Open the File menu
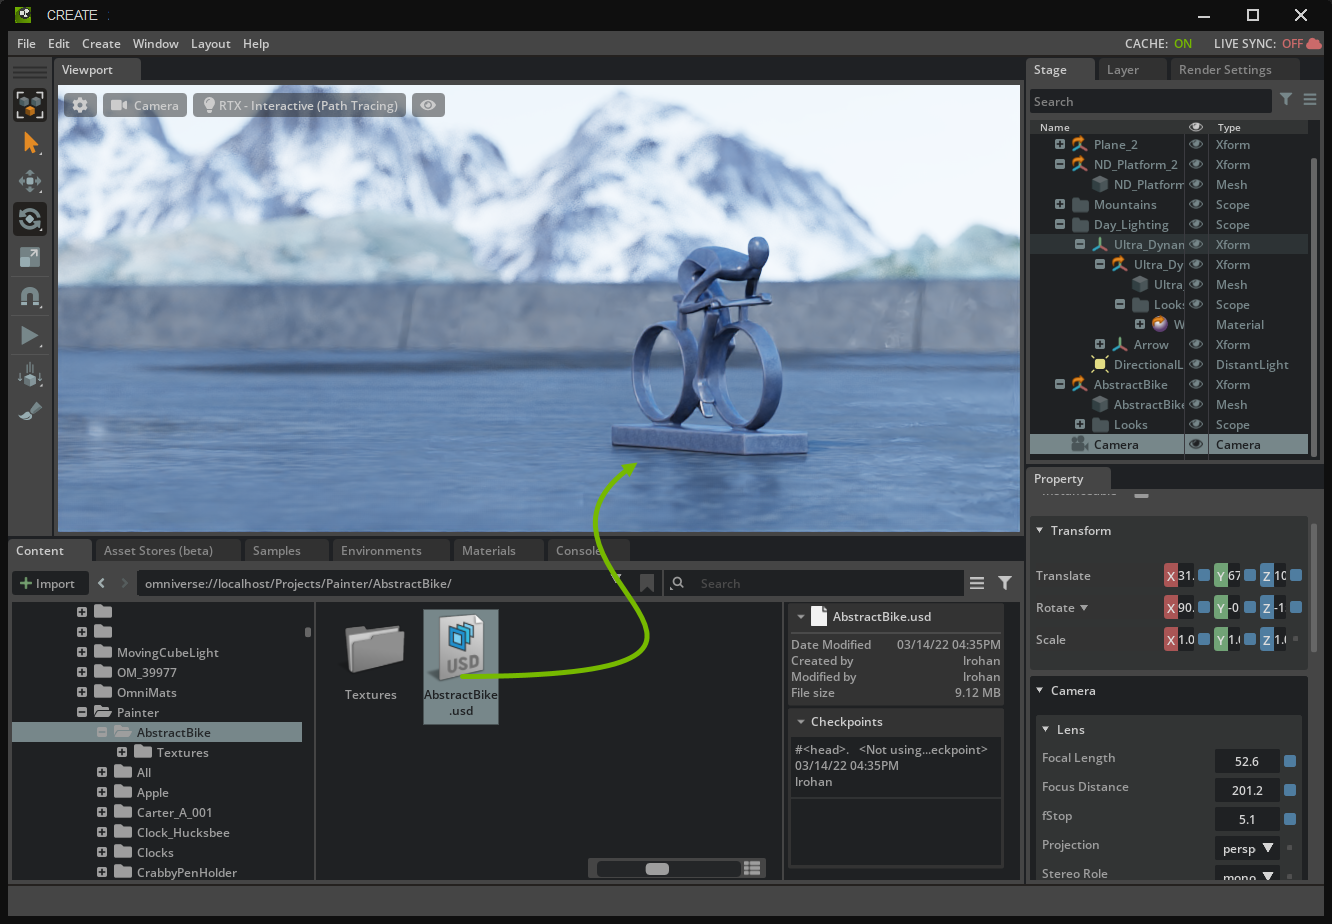Screen dimensions: 1332x924 [x=26, y=44]
